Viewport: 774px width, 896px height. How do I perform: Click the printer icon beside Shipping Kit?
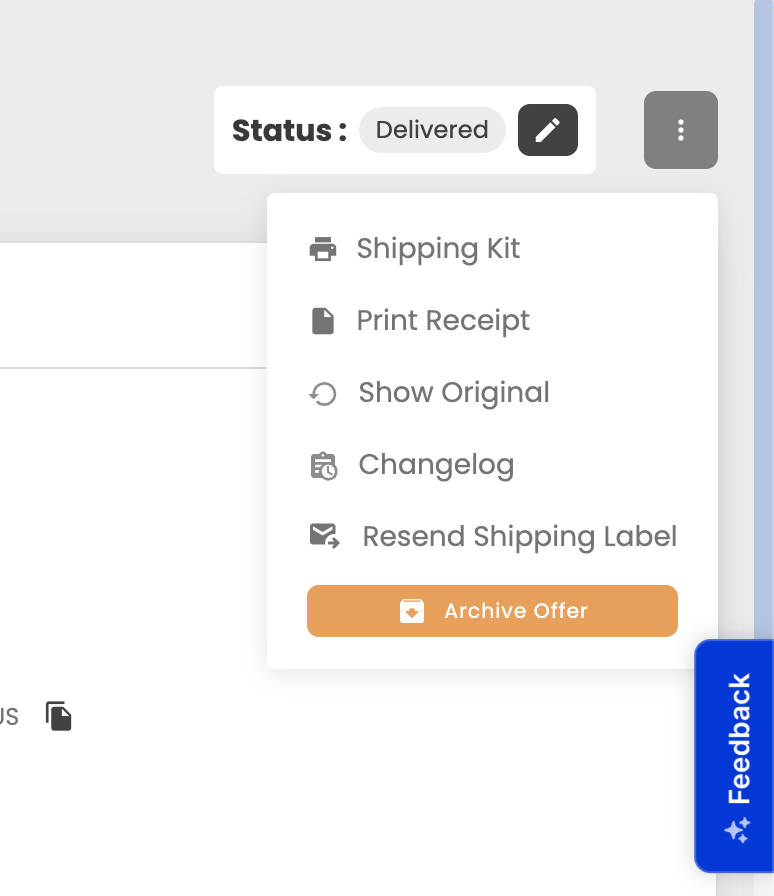[x=323, y=249]
